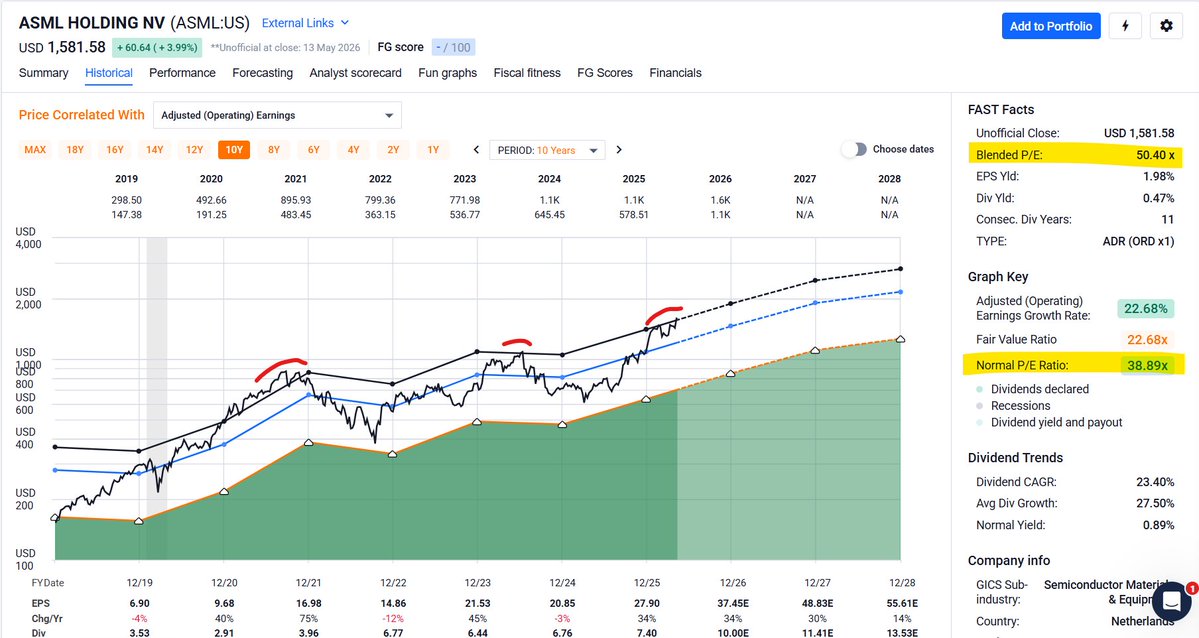The width and height of the screenshot is (1199, 638).
Task: Select the MAX time range button
Action: tap(35, 150)
